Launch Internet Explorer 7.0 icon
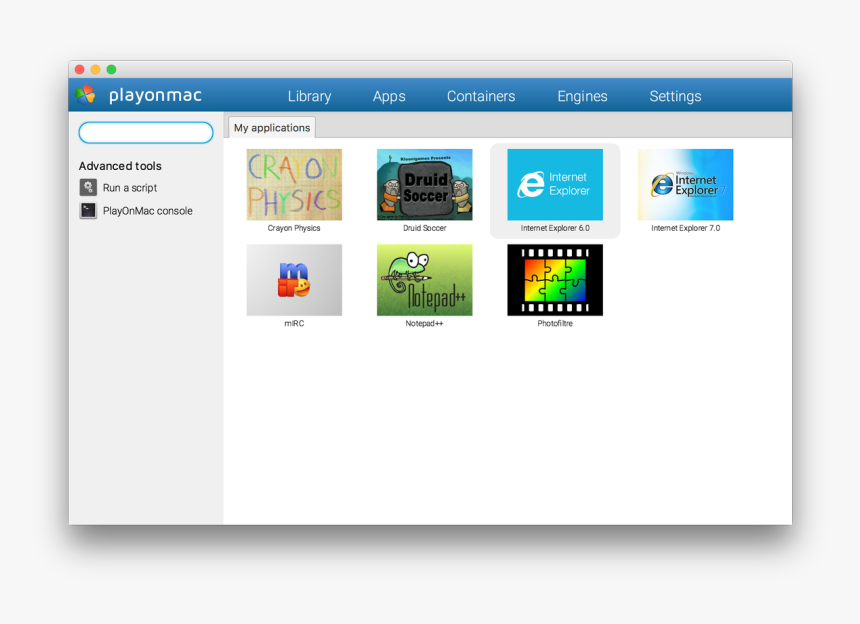 (x=685, y=185)
